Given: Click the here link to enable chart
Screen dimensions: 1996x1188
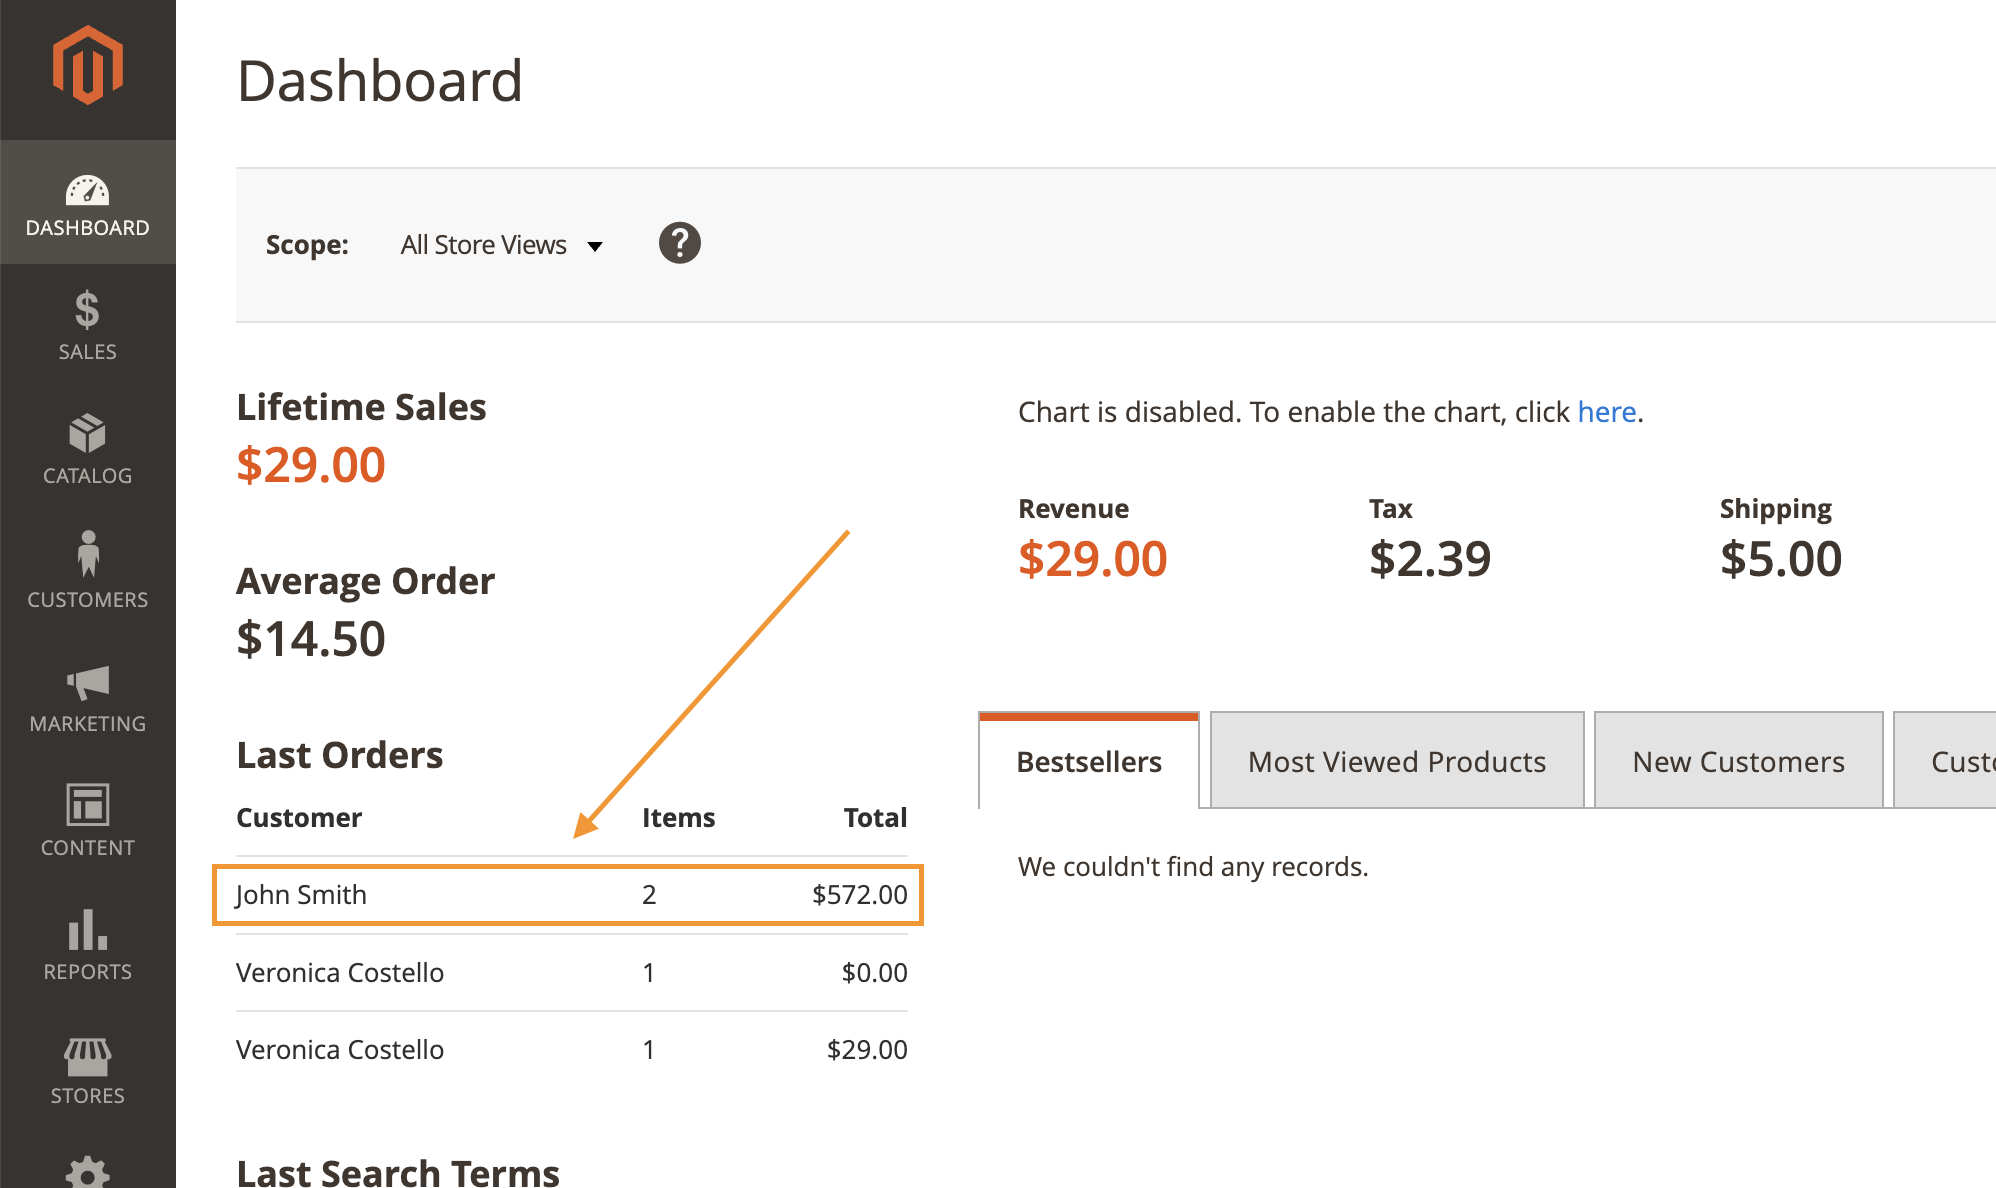Looking at the screenshot, I should (1606, 411).
